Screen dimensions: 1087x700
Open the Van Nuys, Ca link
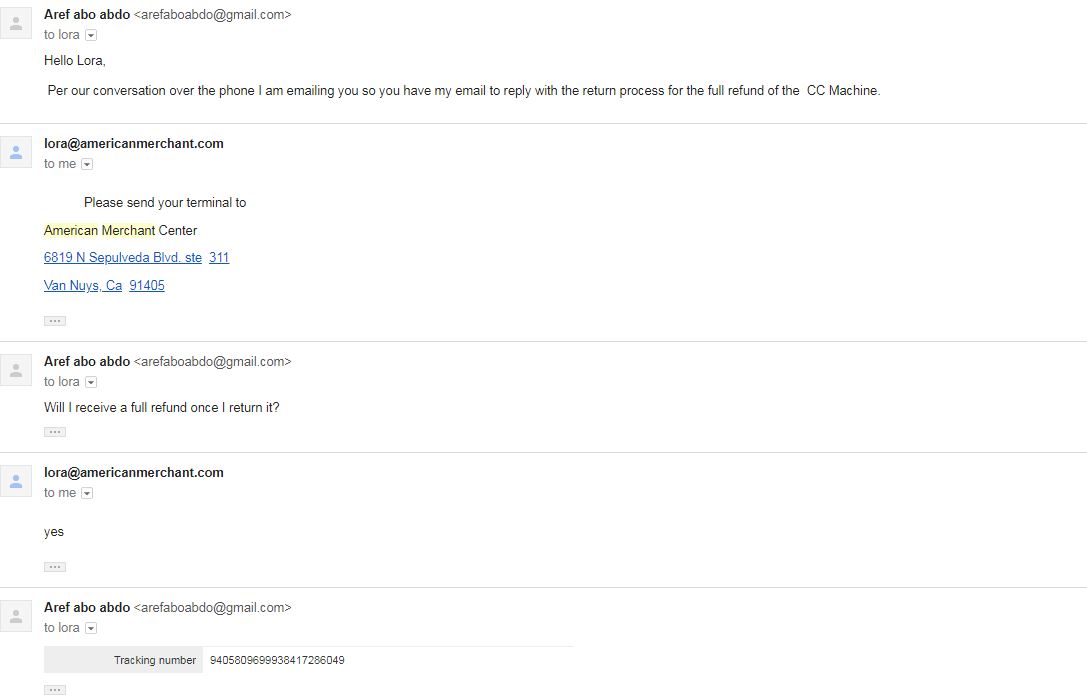click(x=82, y=286)
